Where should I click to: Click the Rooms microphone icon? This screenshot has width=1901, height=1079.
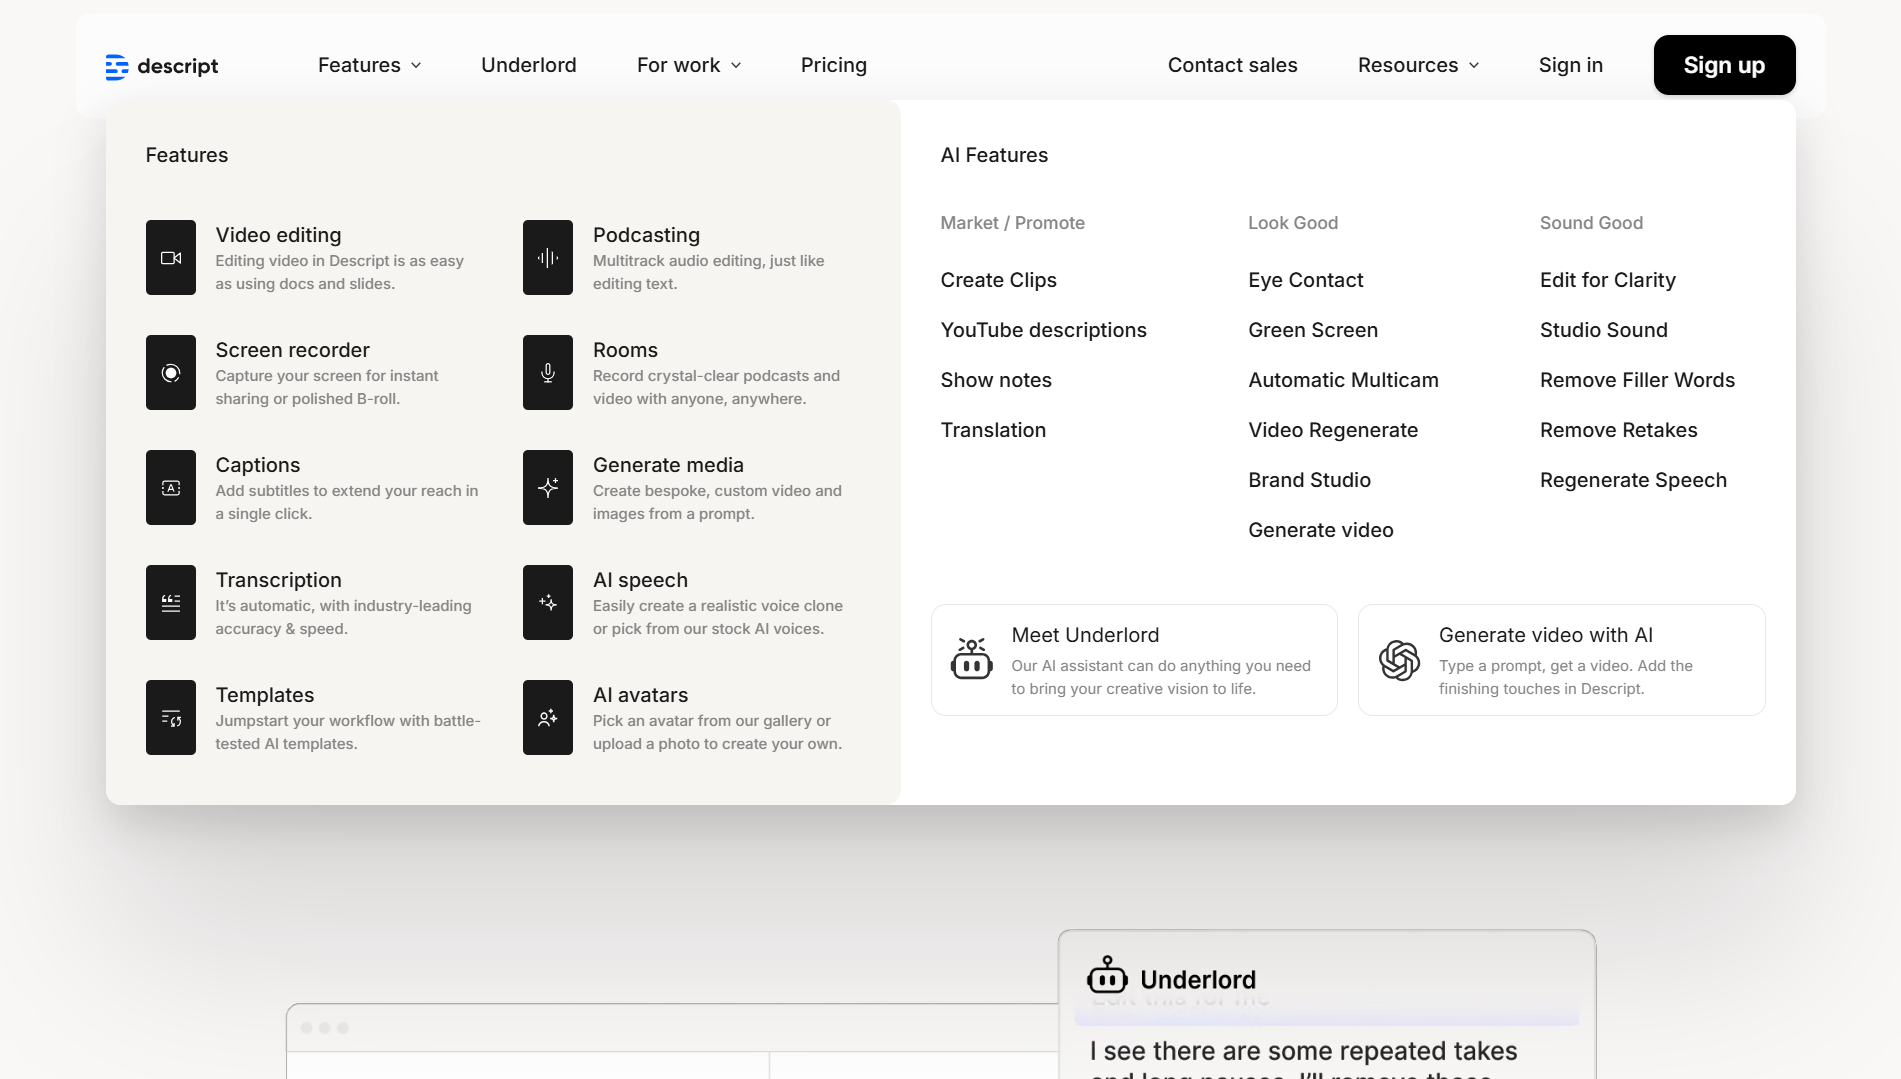pyautogui.click(x=548, y=373)
